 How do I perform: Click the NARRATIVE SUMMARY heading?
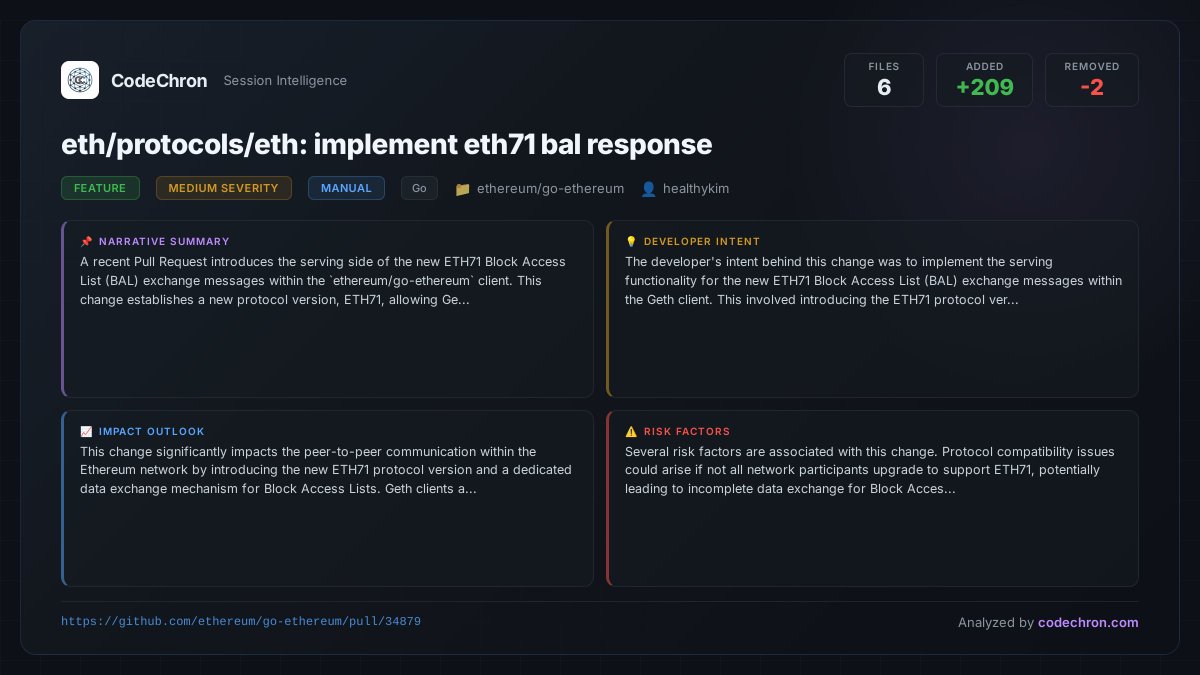click(164, 241)
